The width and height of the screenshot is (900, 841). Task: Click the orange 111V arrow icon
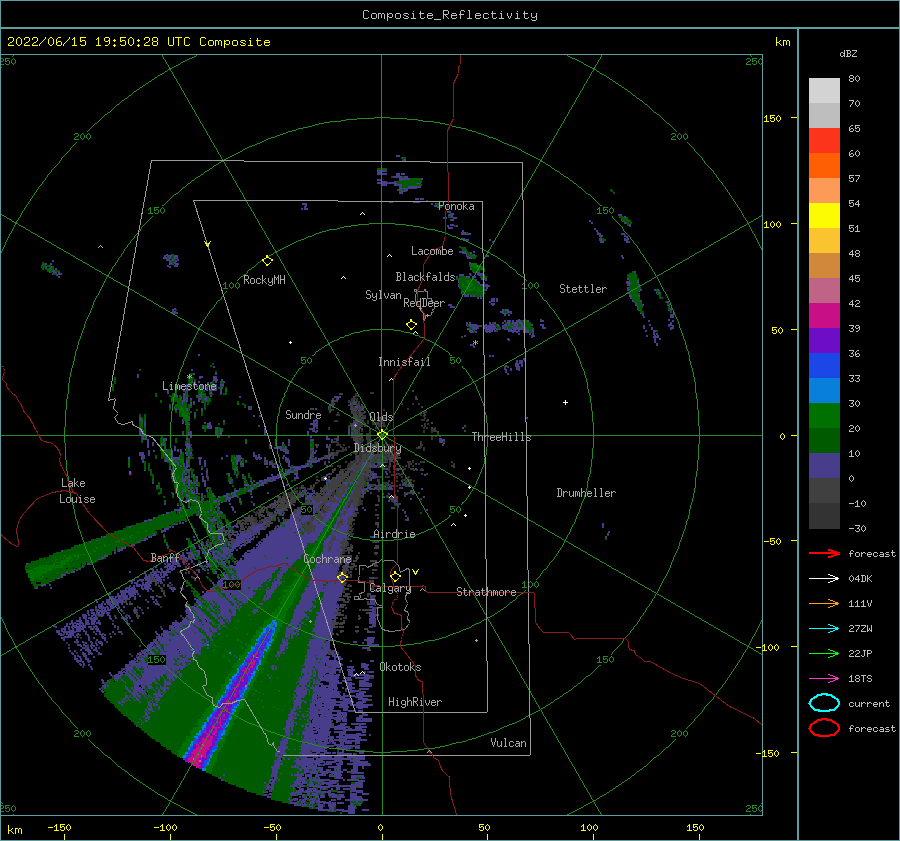point(824,603)
